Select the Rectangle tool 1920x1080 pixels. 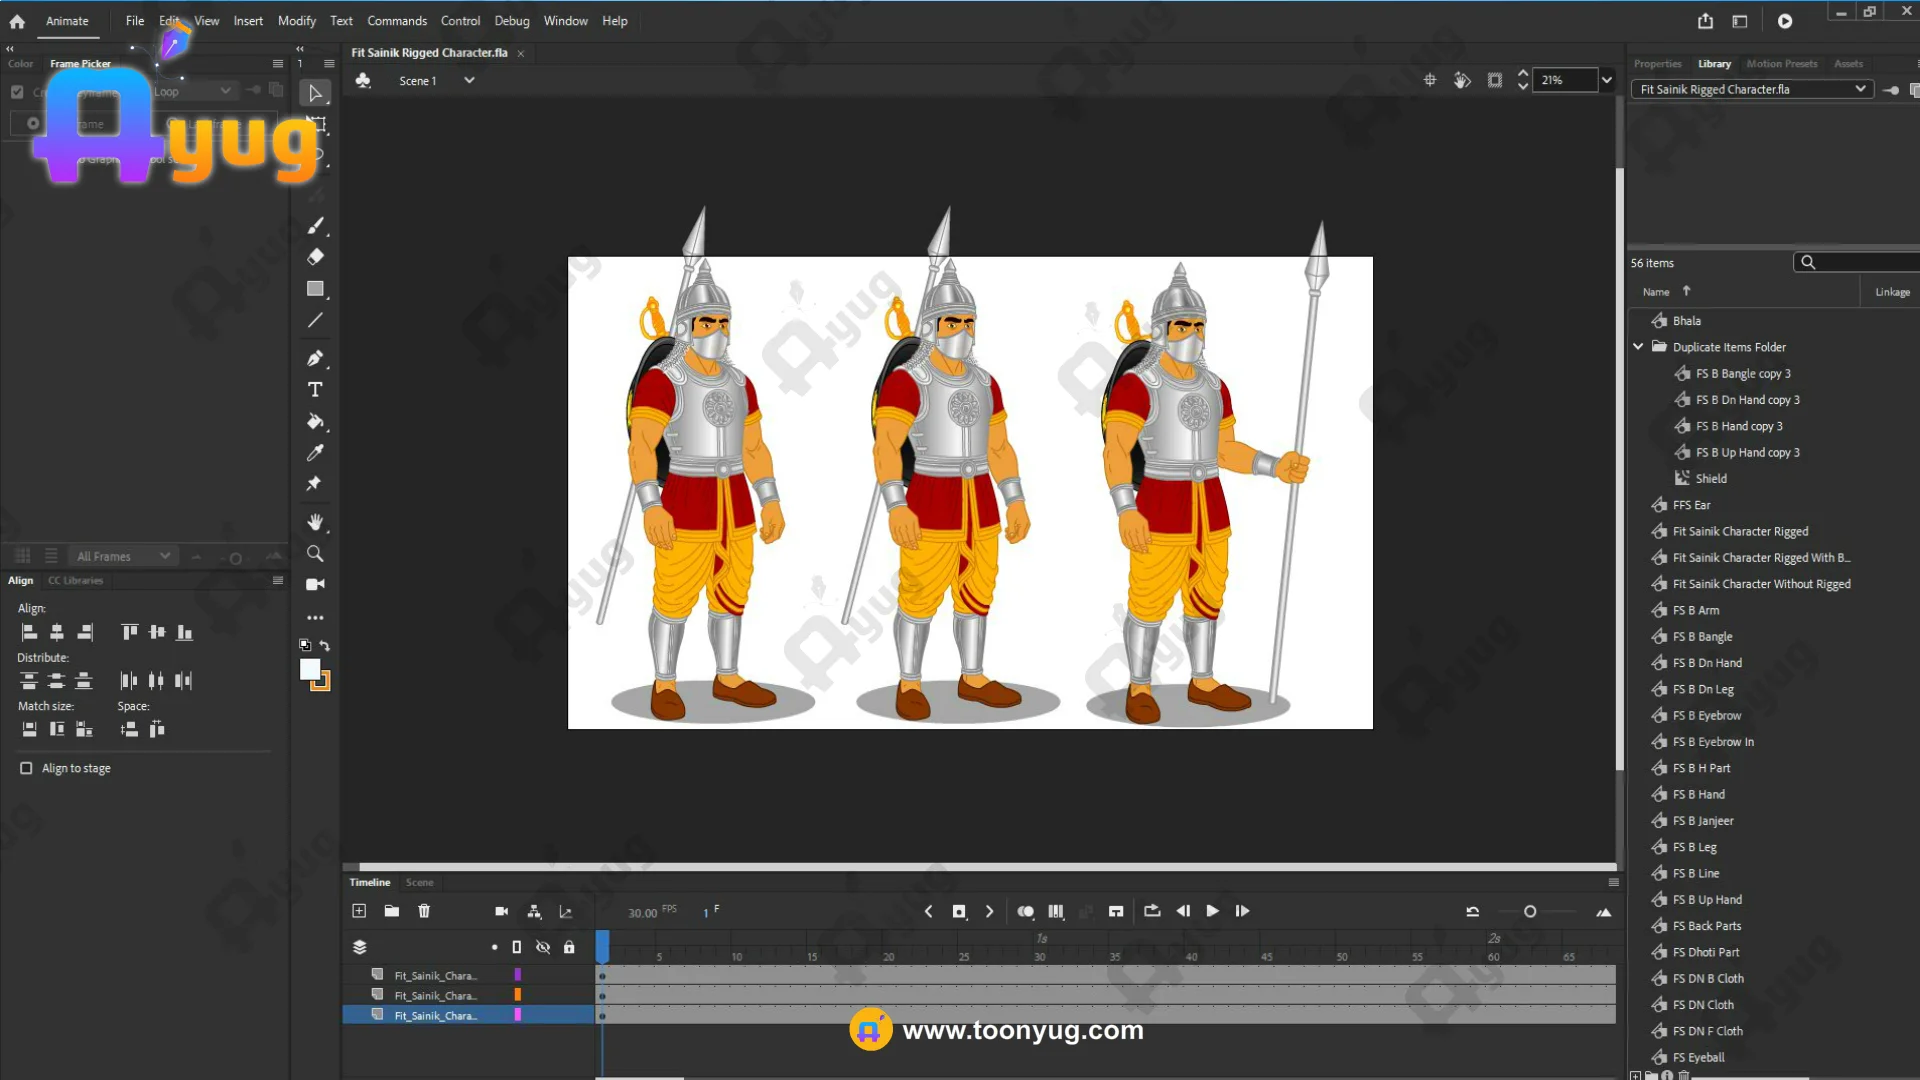pos(315,289)
